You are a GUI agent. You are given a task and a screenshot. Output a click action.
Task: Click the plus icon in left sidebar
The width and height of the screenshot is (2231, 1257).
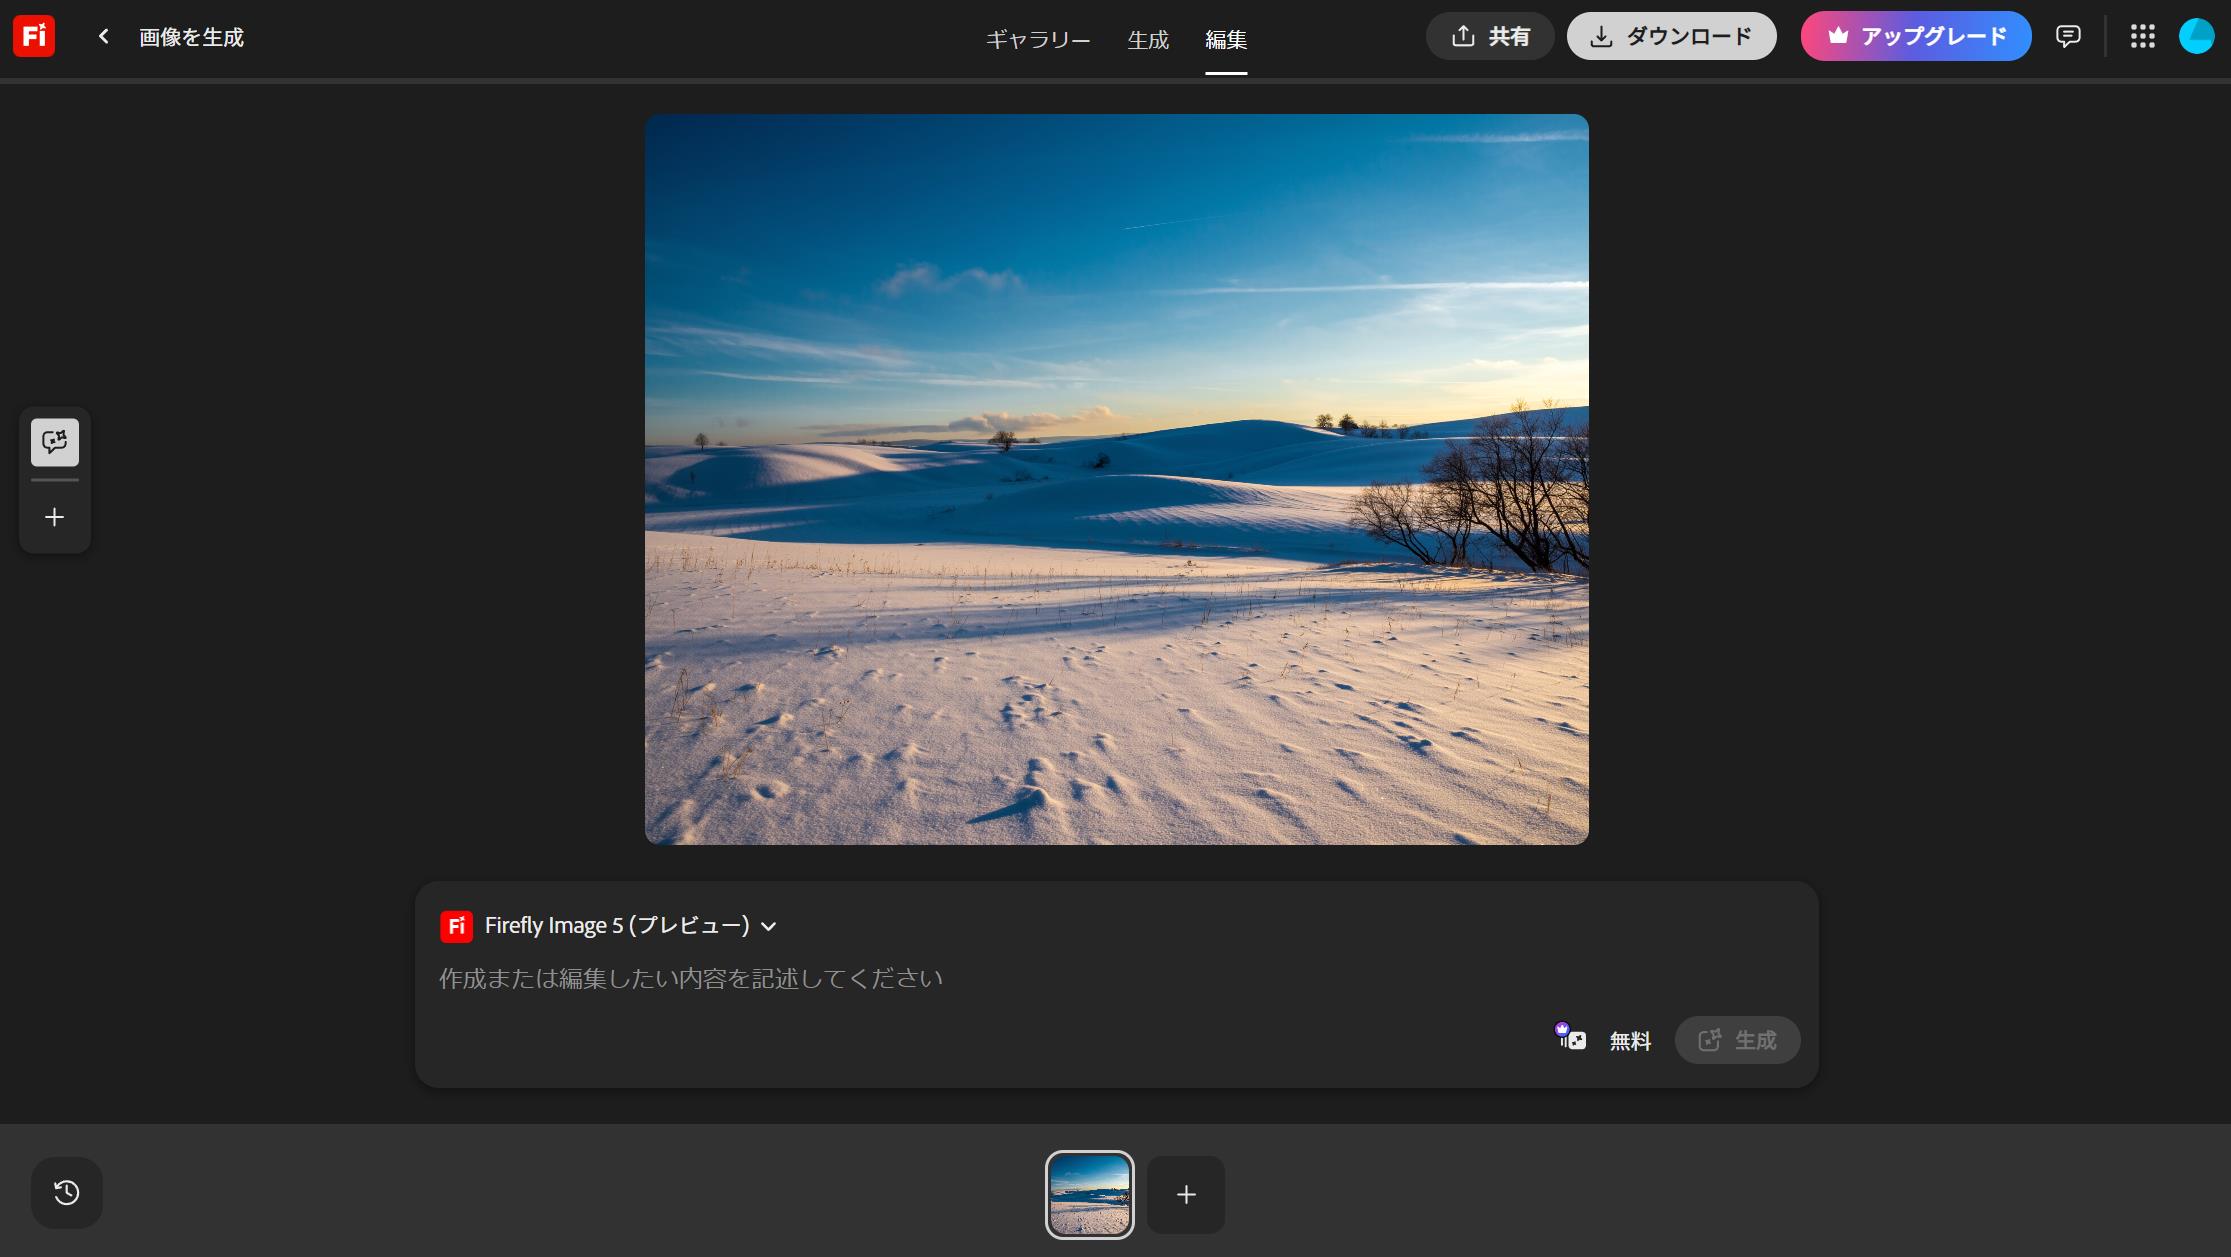54,517
